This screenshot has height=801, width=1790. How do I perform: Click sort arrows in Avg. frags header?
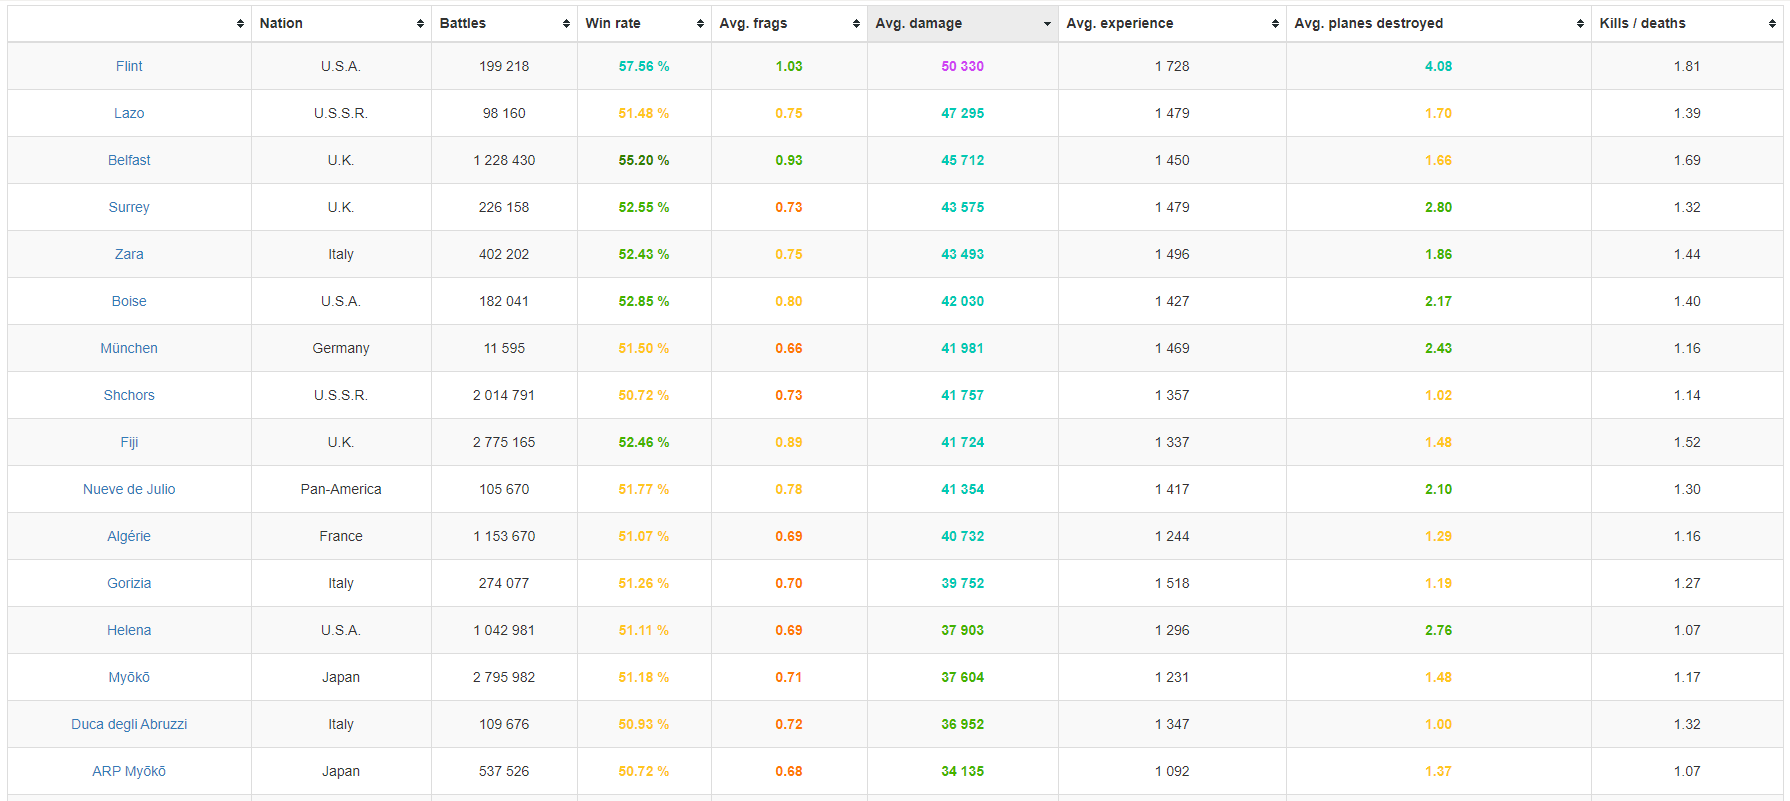tap(856, 24)
